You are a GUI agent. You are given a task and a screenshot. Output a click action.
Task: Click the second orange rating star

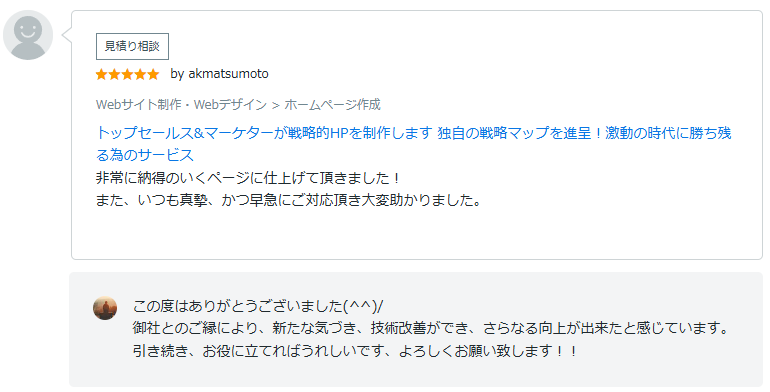[114, 74]
